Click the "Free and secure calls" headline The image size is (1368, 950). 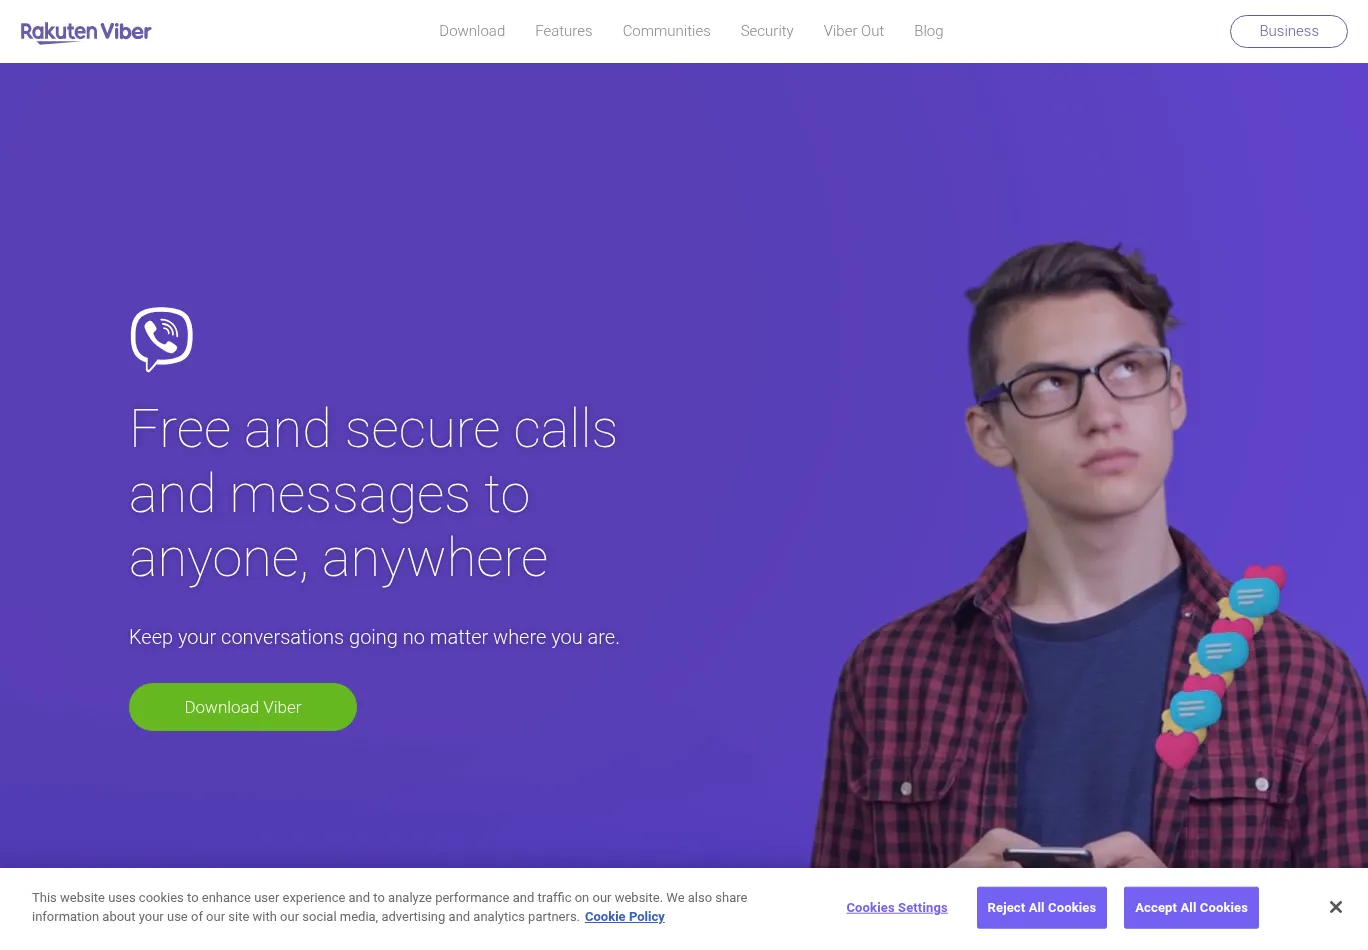coord(374,429)
